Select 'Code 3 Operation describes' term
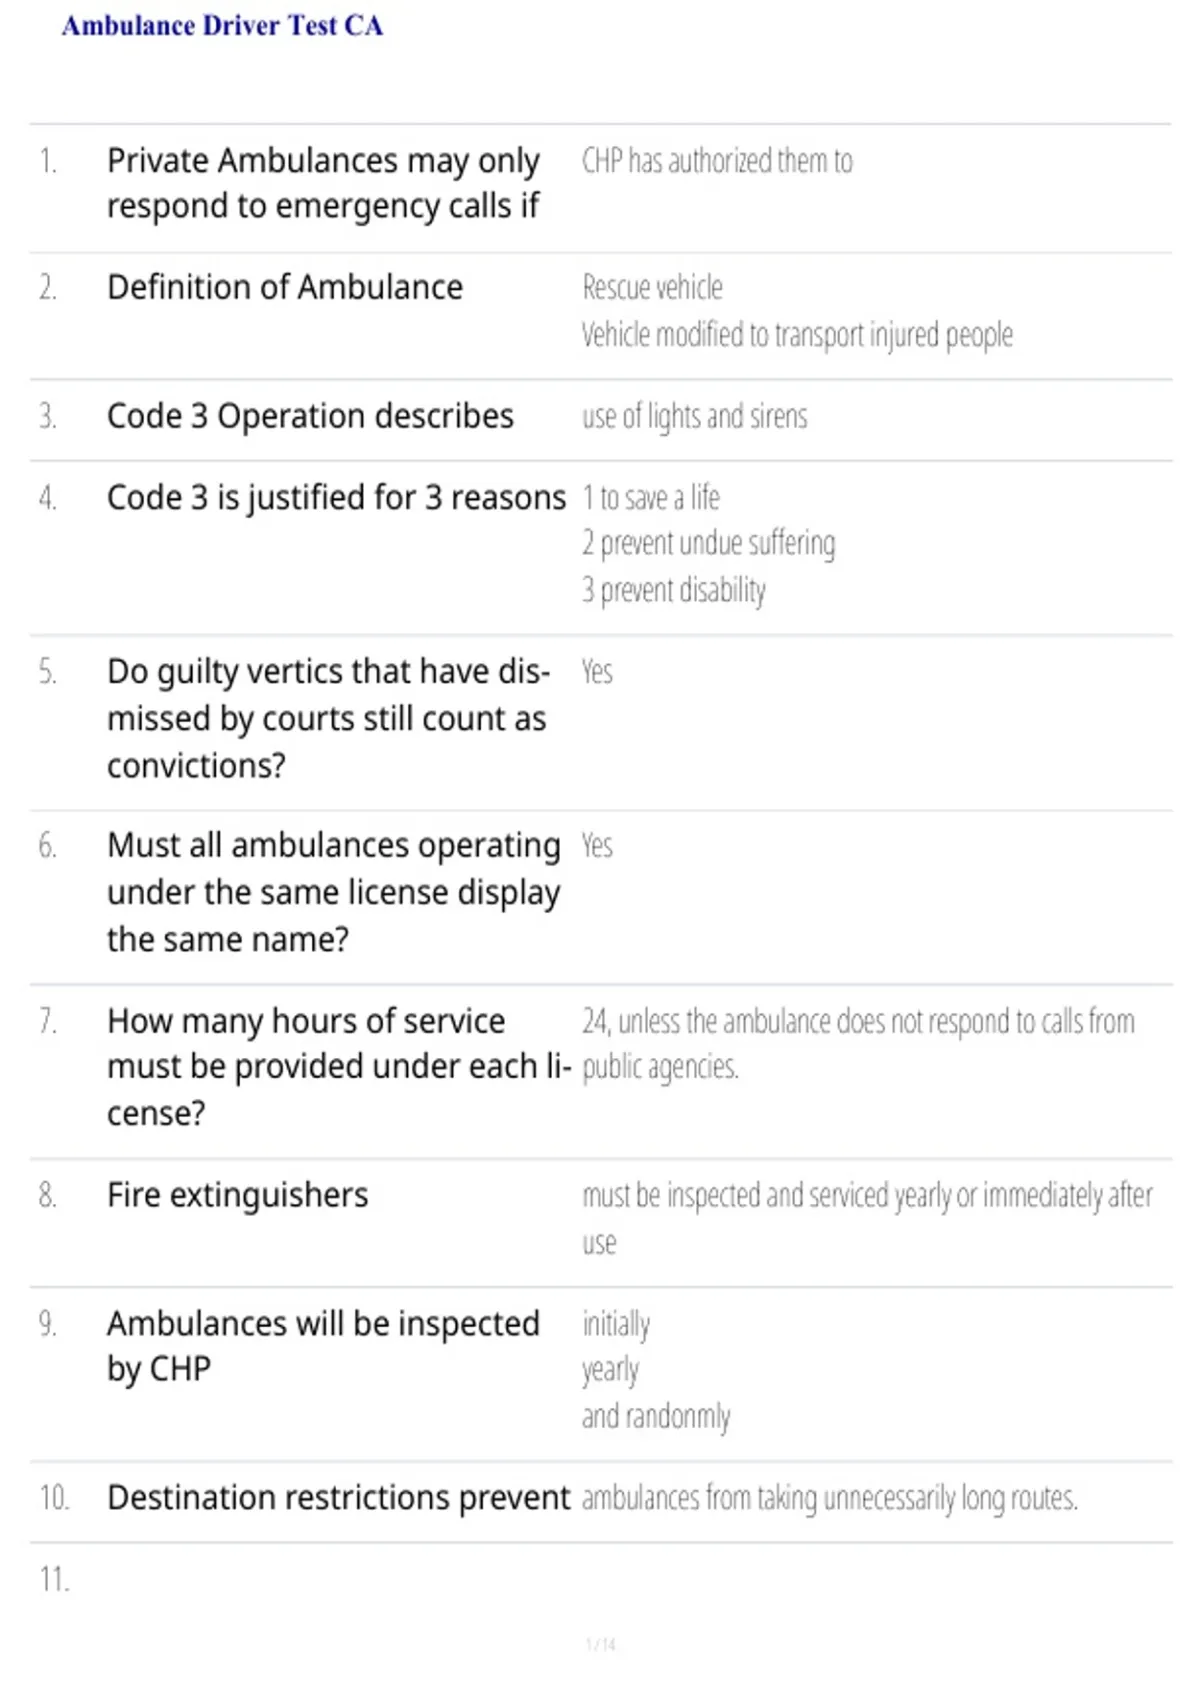 (x=310, y=416)
